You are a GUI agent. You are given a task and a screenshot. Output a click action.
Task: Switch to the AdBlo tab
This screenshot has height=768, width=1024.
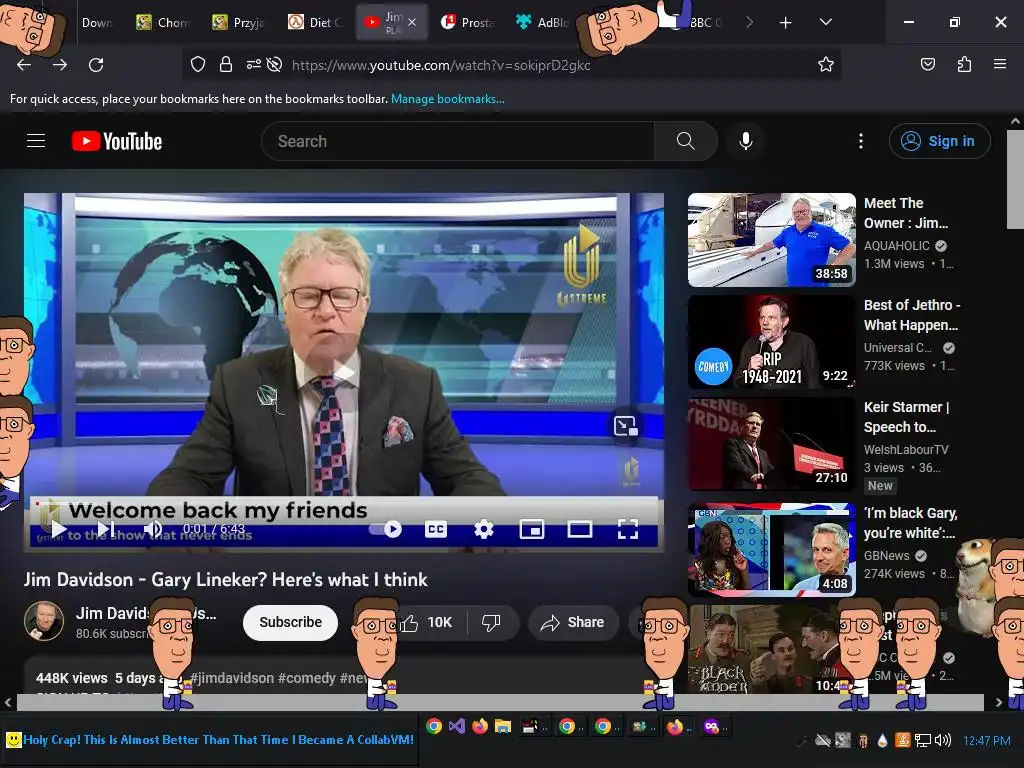point(543,22)
